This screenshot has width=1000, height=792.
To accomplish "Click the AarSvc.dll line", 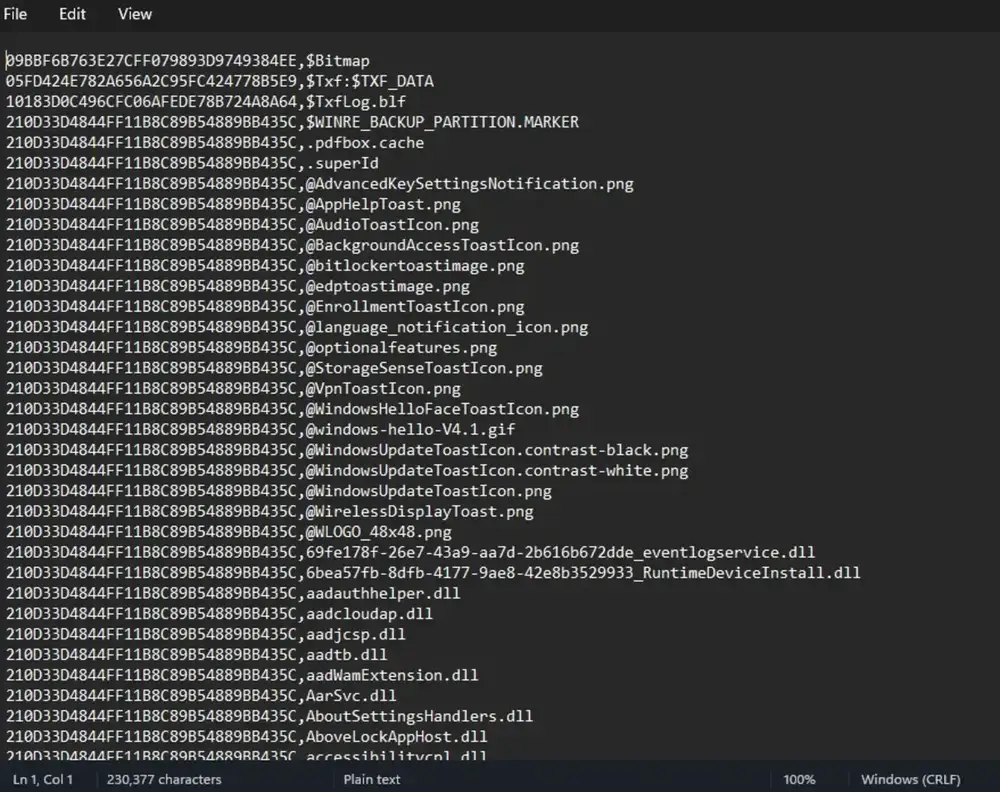I will tap(201, 696).
